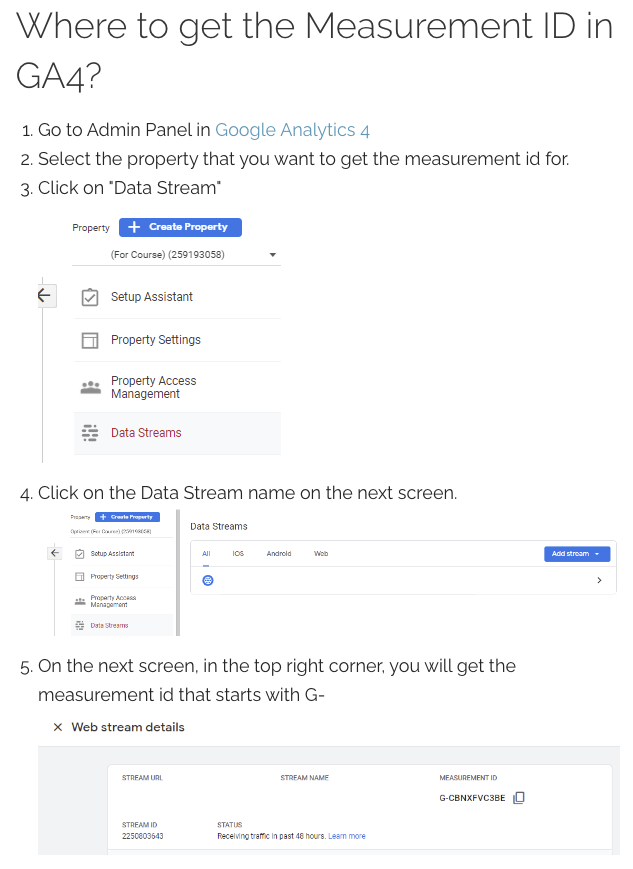The image size is (633, 869).
Task: Click the Data Streams icon in large menu
Action: 90,433
